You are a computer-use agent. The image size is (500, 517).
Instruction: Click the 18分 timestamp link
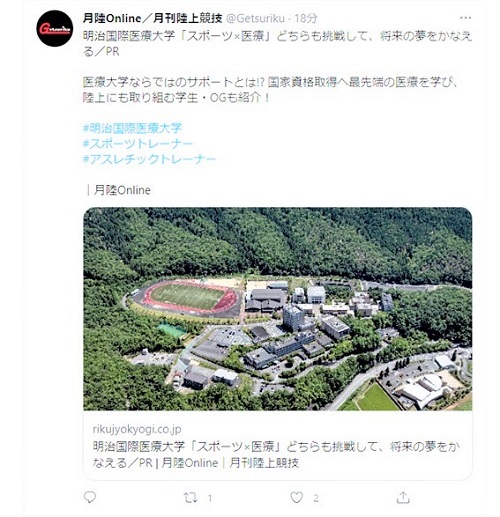pyautogui.click(x=306, y=18)
